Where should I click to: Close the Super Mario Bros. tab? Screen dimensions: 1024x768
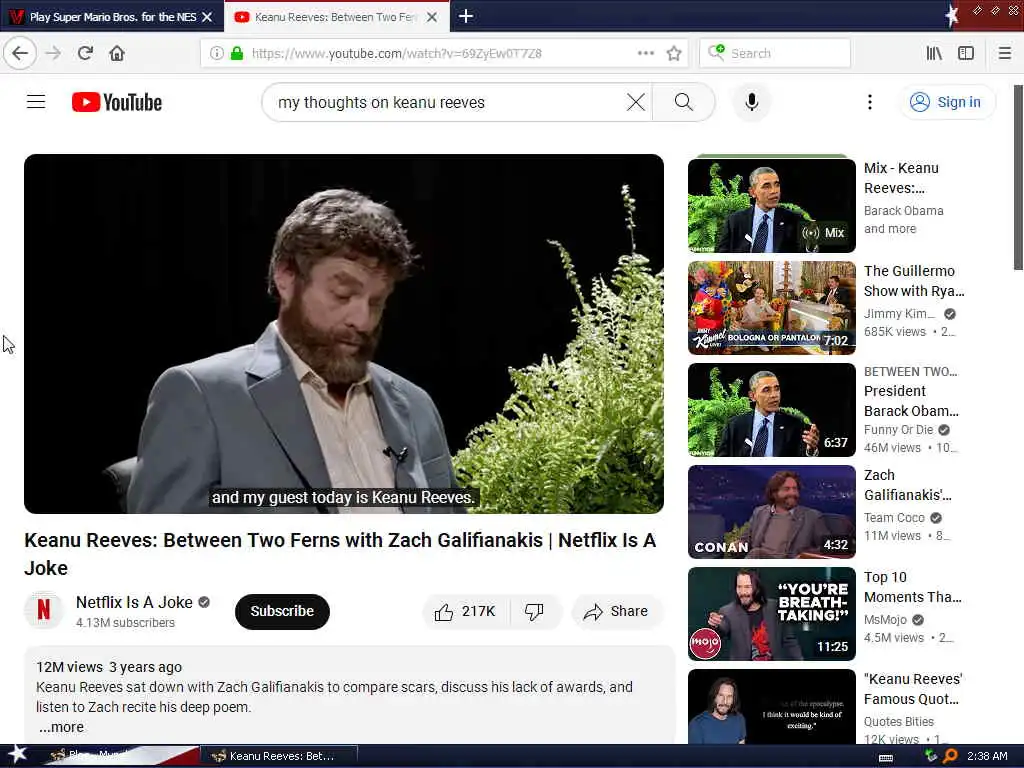207,17
